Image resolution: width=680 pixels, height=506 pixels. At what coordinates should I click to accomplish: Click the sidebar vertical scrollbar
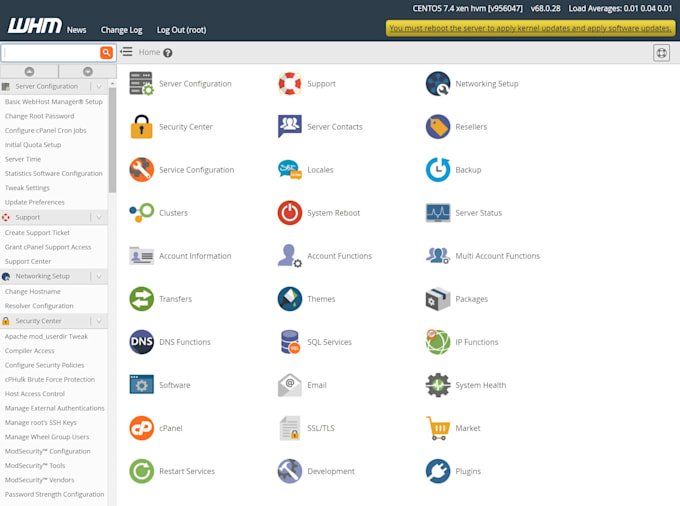(112, 139)
